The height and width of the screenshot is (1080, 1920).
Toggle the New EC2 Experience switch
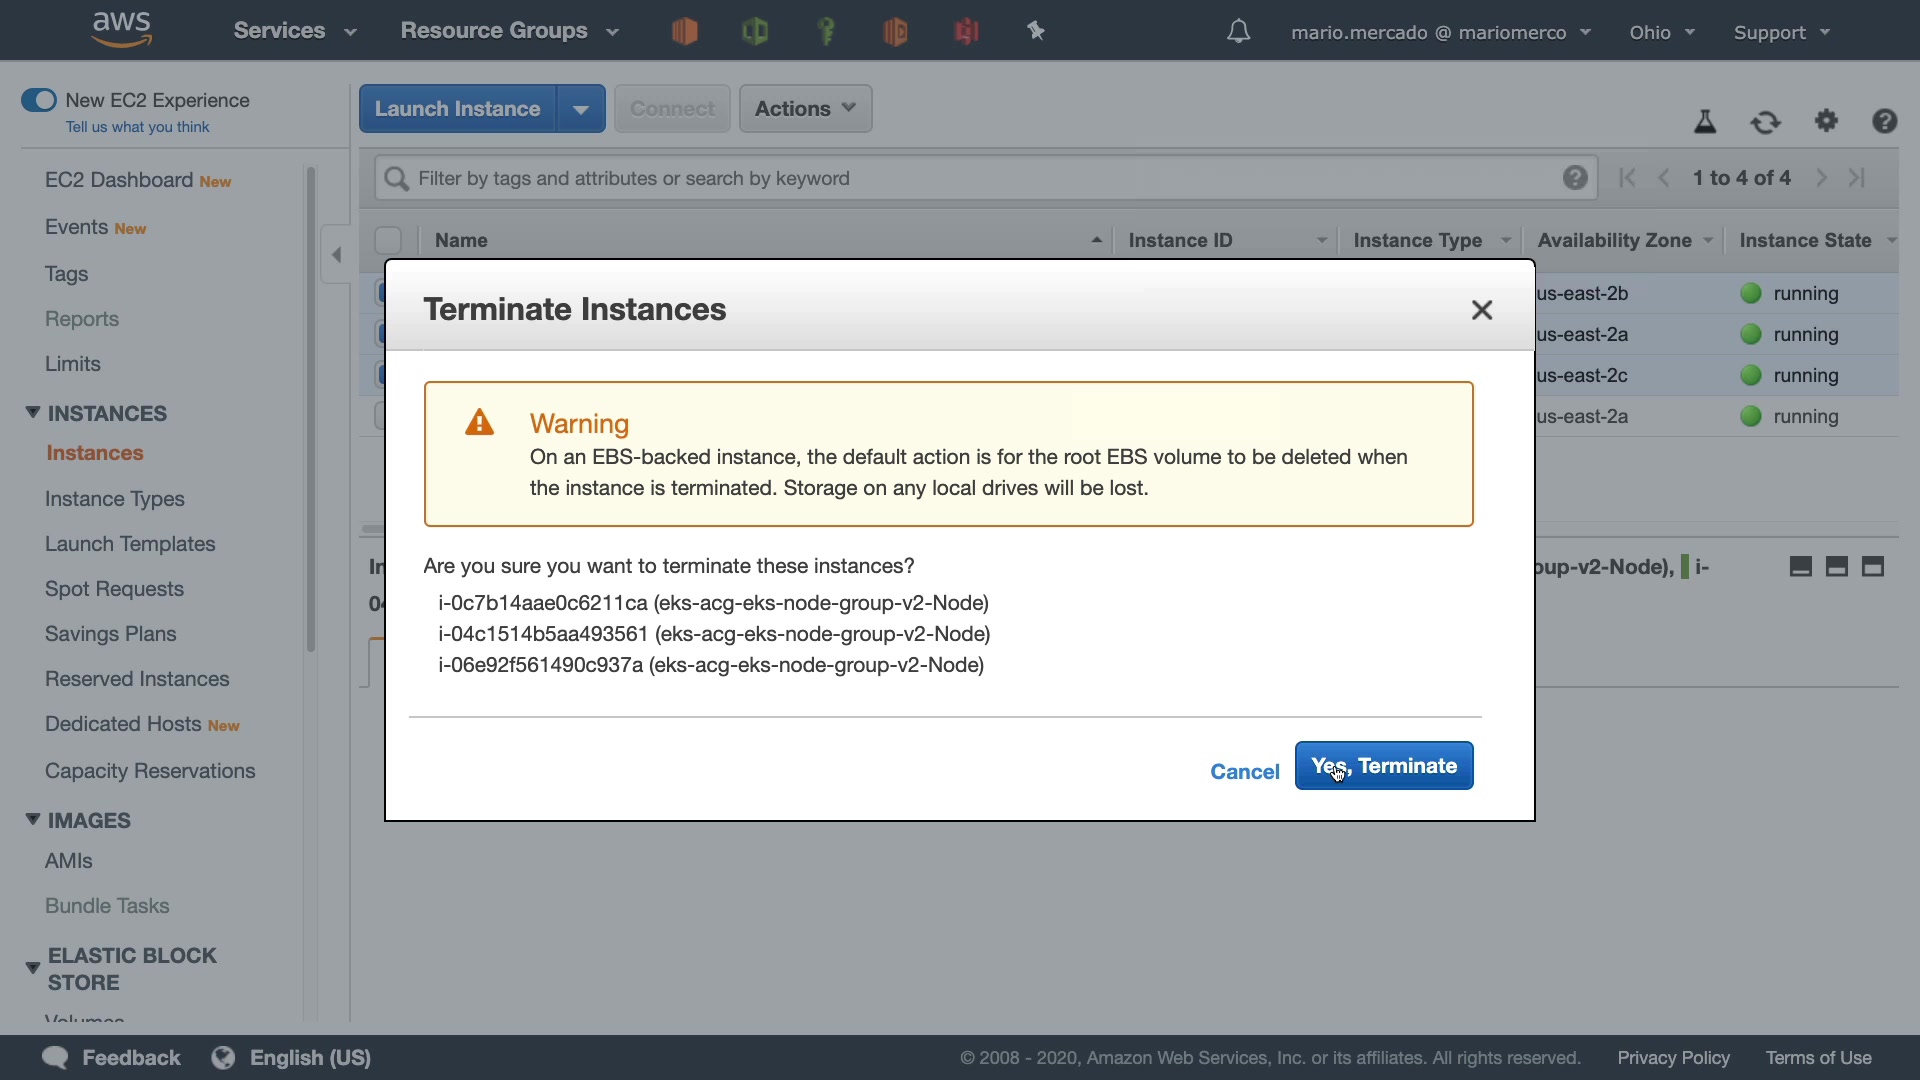(x=39, y=100)
